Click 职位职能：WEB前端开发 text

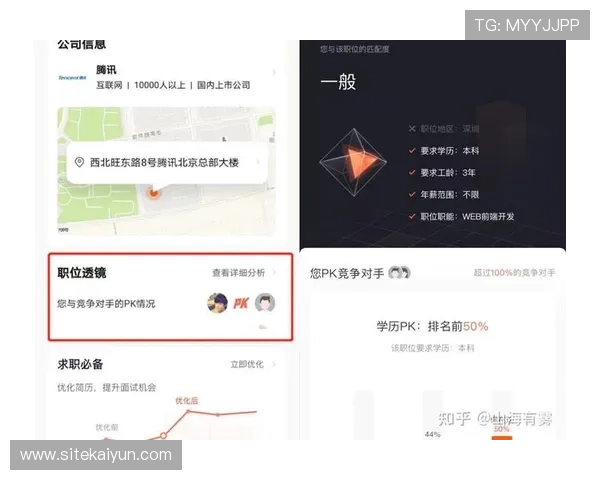coord(467,217)
